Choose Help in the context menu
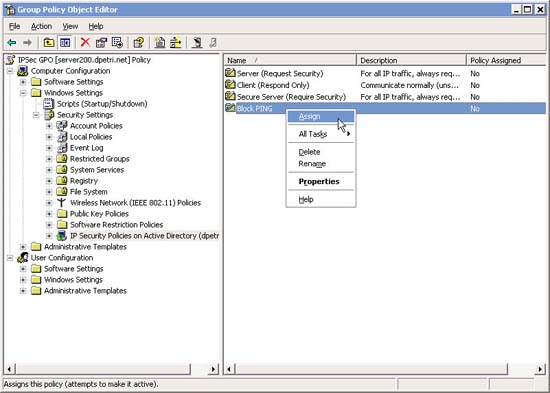Screen dimensions: 550x393 coord(321,199)
